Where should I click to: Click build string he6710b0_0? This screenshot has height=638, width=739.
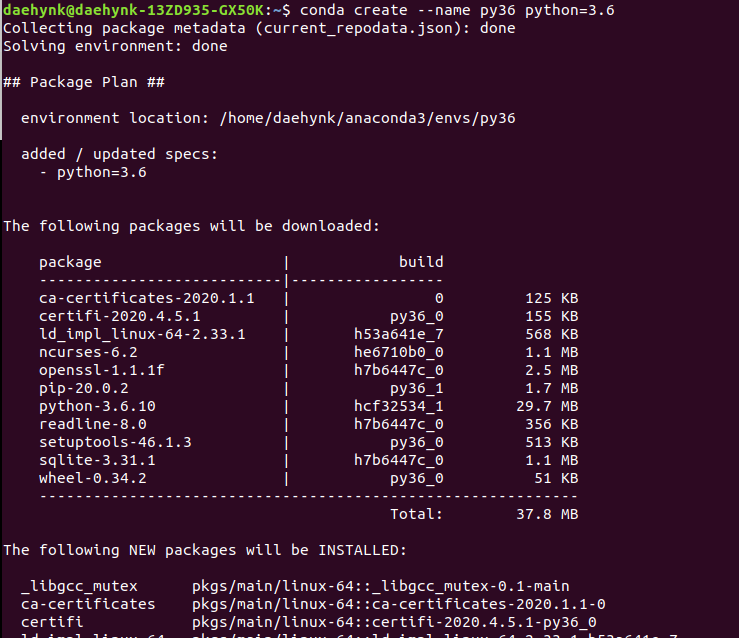tap(399, 352)
